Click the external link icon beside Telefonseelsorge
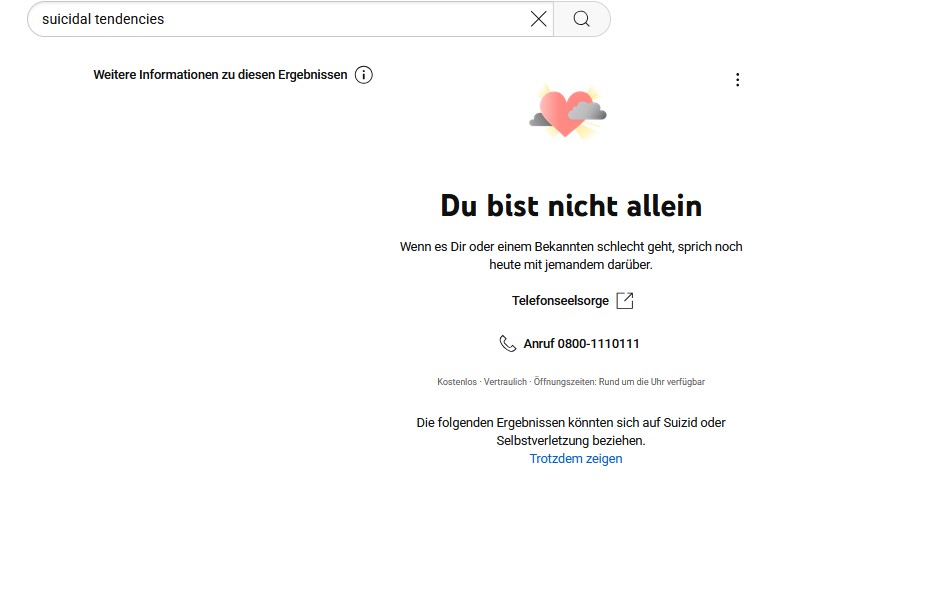Viewport: 927px width, 594px height. tap(625, 301)
